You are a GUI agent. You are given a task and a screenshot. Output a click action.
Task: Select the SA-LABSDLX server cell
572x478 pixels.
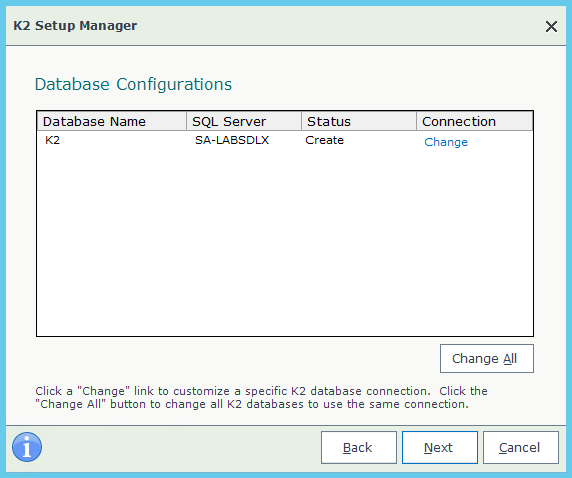point(232,140)
